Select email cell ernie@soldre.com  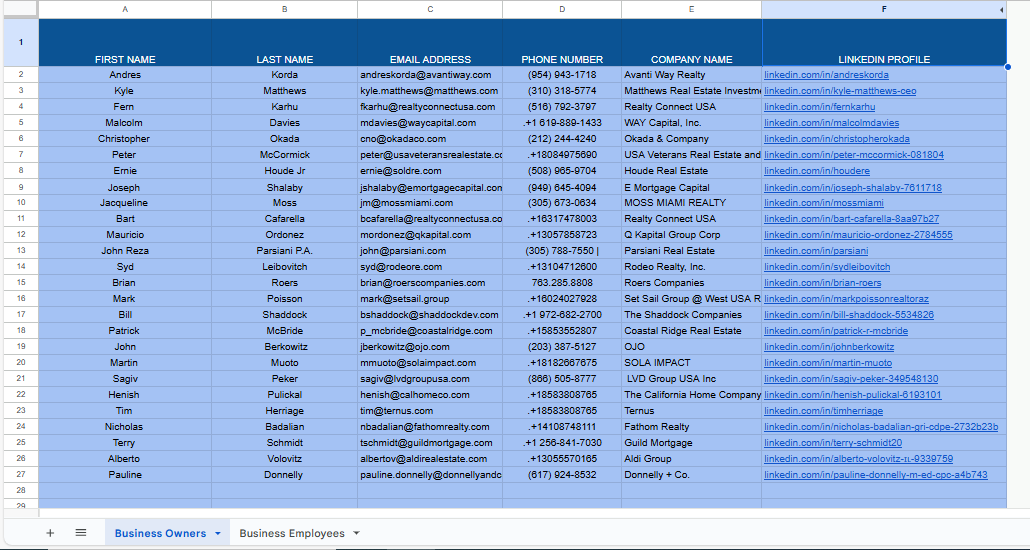(430, 171)
